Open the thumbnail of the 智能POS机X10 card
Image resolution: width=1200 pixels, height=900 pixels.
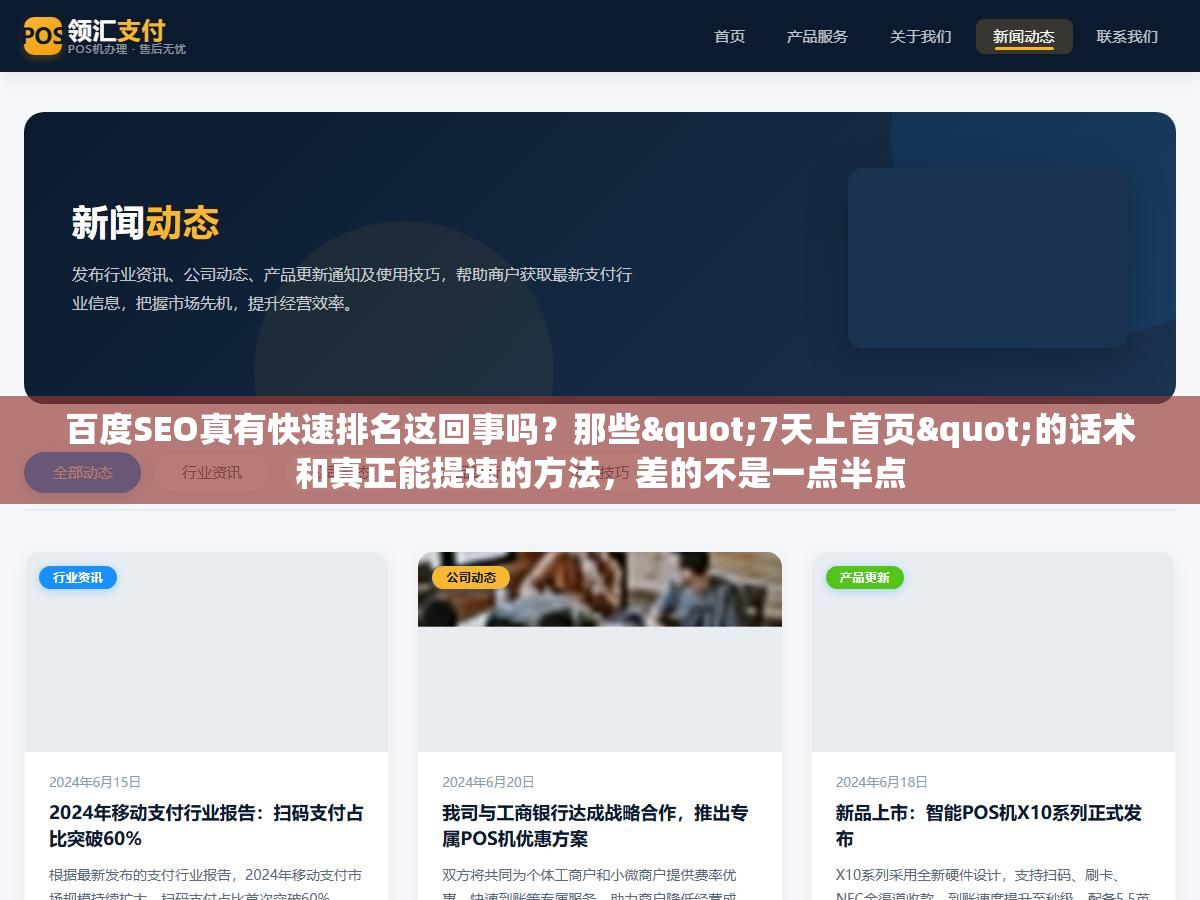point(993,652)
